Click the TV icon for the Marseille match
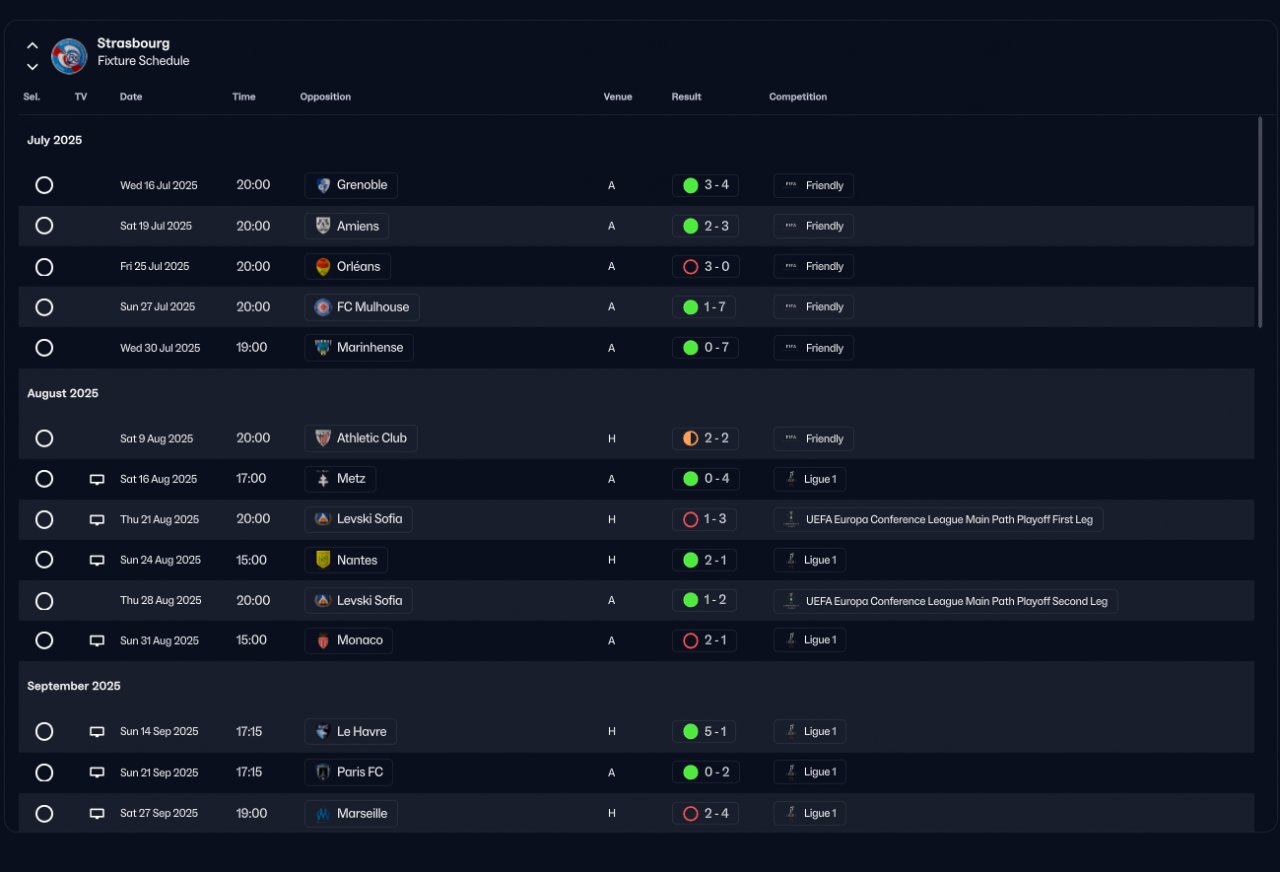 tap(97, 813)
